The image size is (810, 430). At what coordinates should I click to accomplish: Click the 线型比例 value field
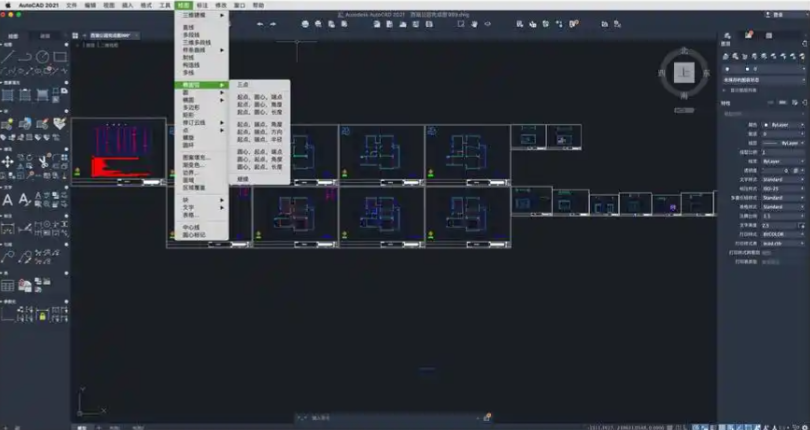pos(784,152)
